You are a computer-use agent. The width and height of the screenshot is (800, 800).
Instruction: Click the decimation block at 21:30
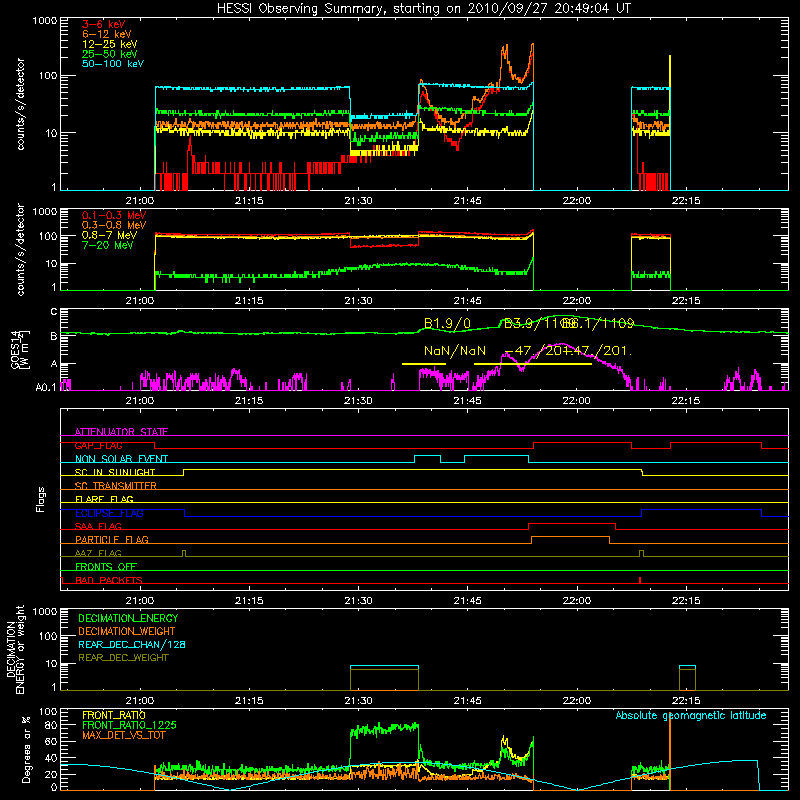[x=384, y=678]
